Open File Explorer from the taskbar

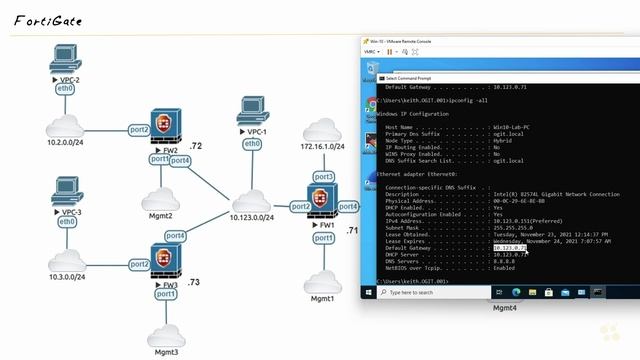click(532, 292)
